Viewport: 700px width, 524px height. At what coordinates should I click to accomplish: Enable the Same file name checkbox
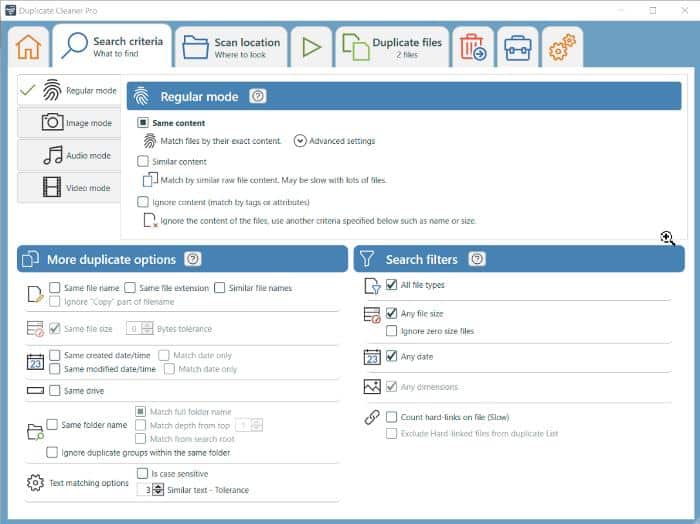point(55,288)
